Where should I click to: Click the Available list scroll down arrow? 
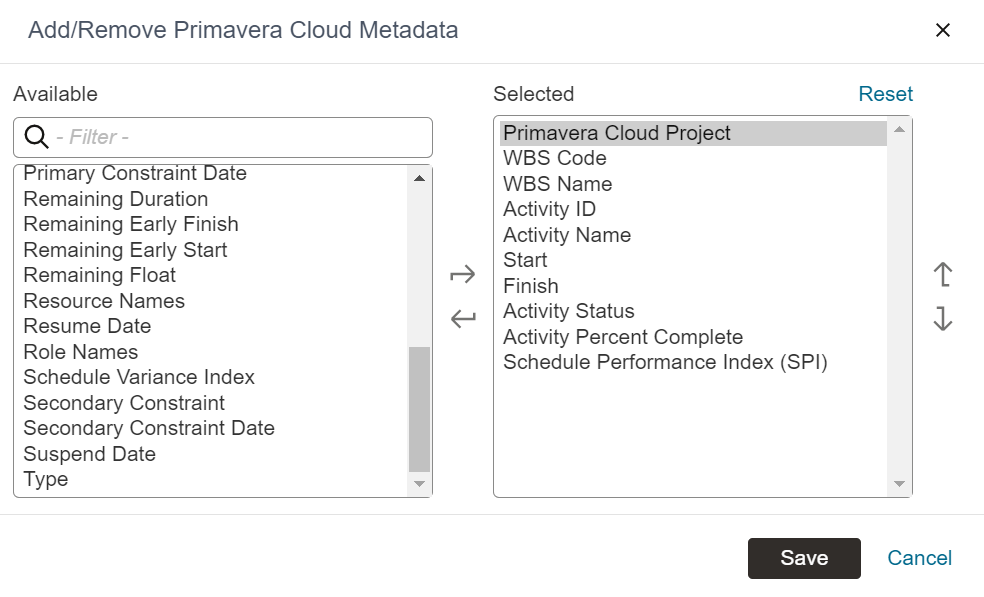[419, 484]
